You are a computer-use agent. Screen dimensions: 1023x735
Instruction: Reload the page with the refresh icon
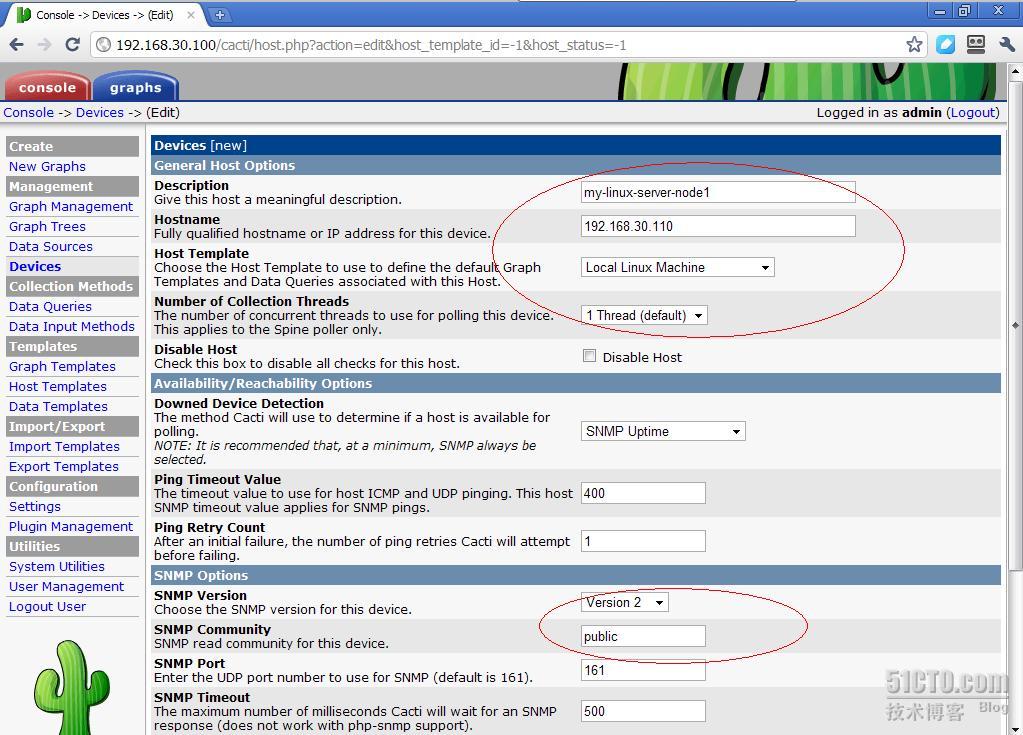pos(72,44)
